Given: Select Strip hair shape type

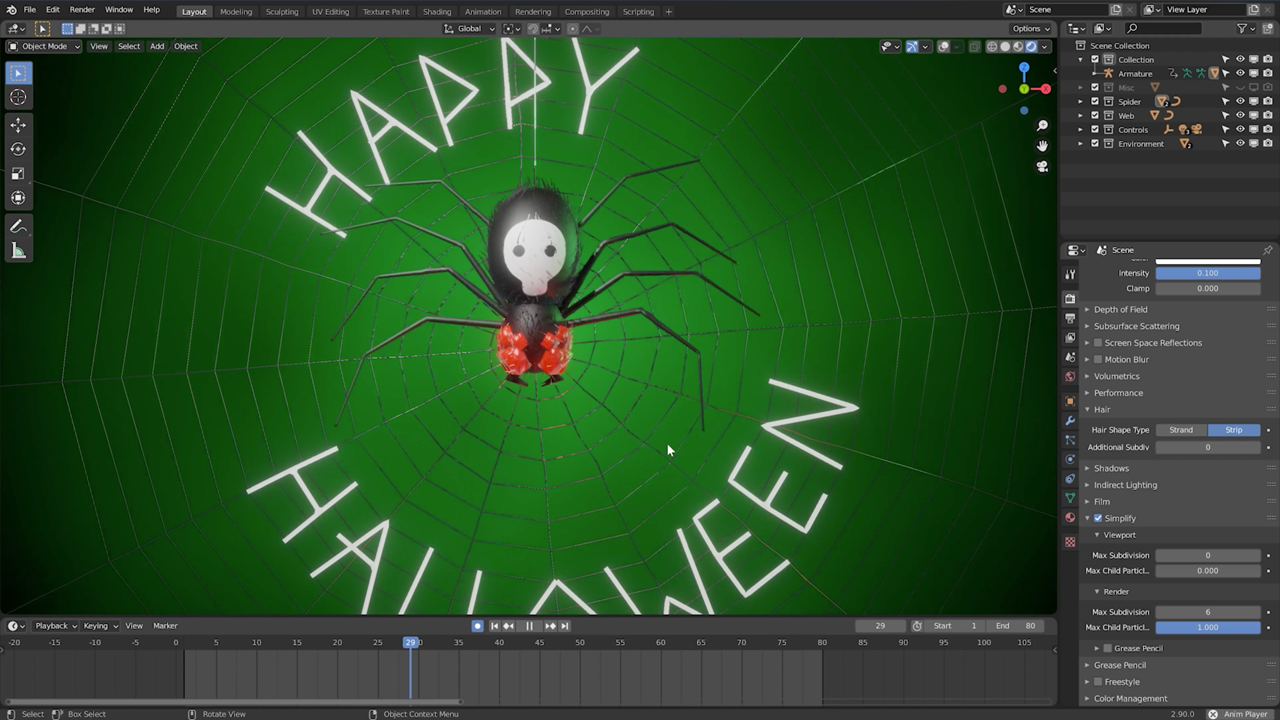Looking at the screenshot, I should click(x=1234, y=430).
